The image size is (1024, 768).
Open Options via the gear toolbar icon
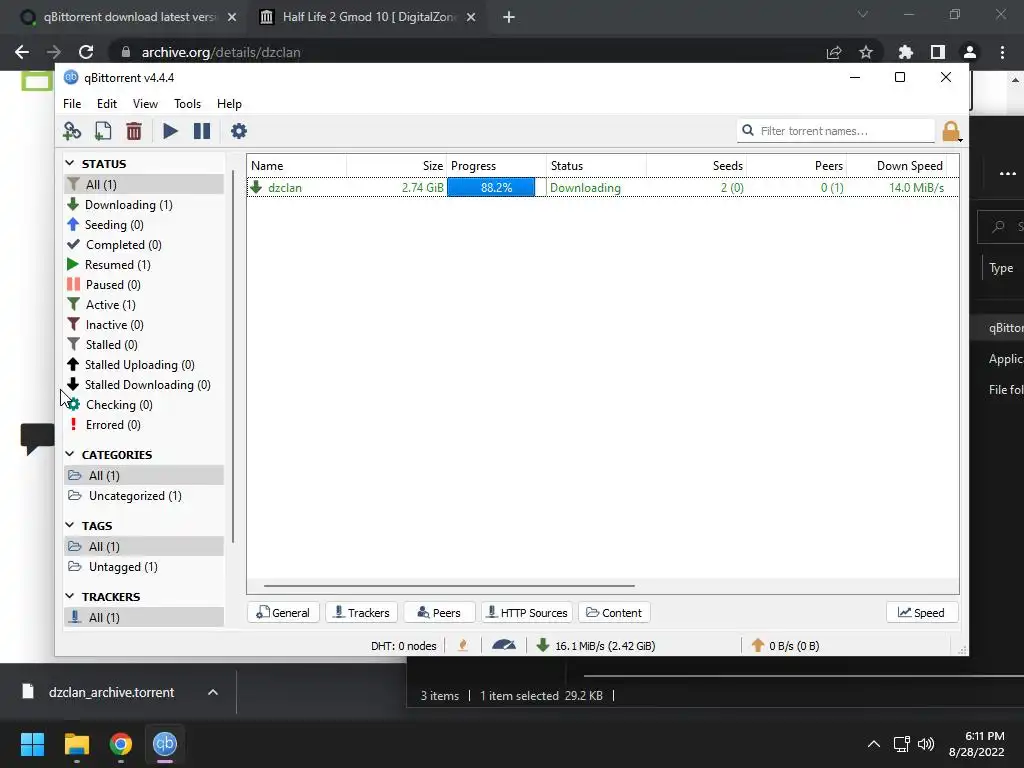(239, 131)
